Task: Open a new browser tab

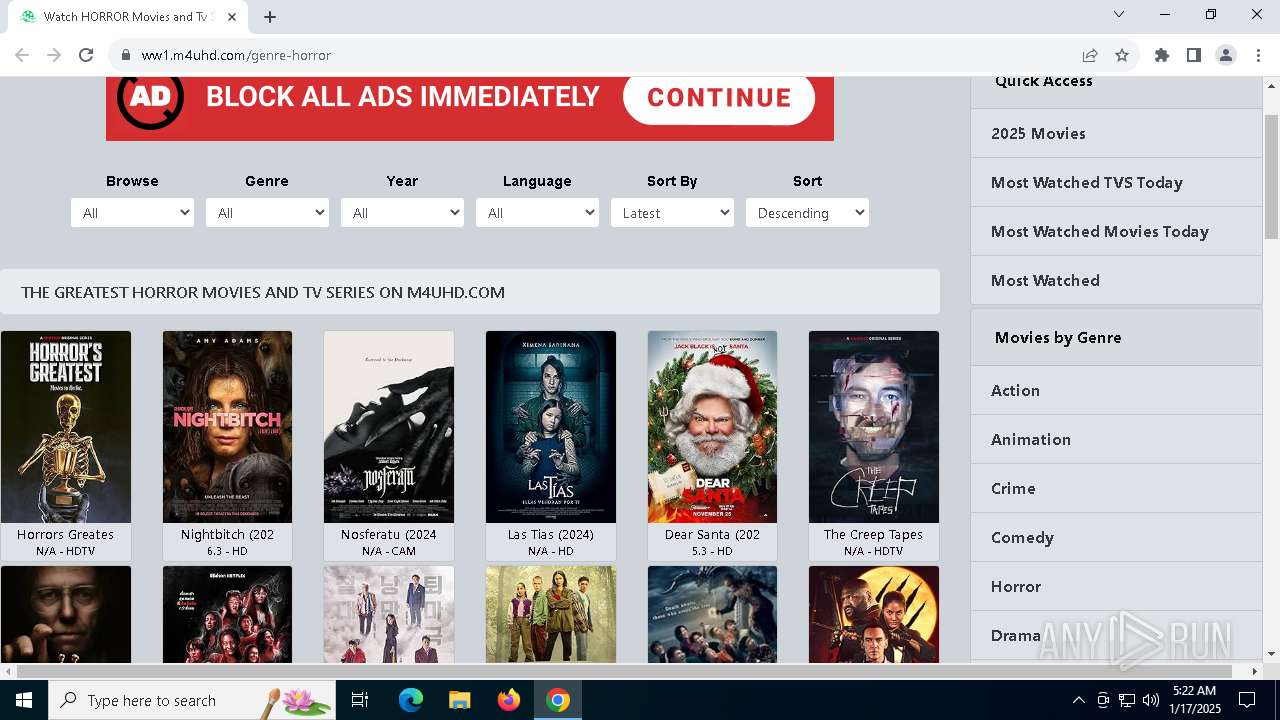Action: pos(270,16)
